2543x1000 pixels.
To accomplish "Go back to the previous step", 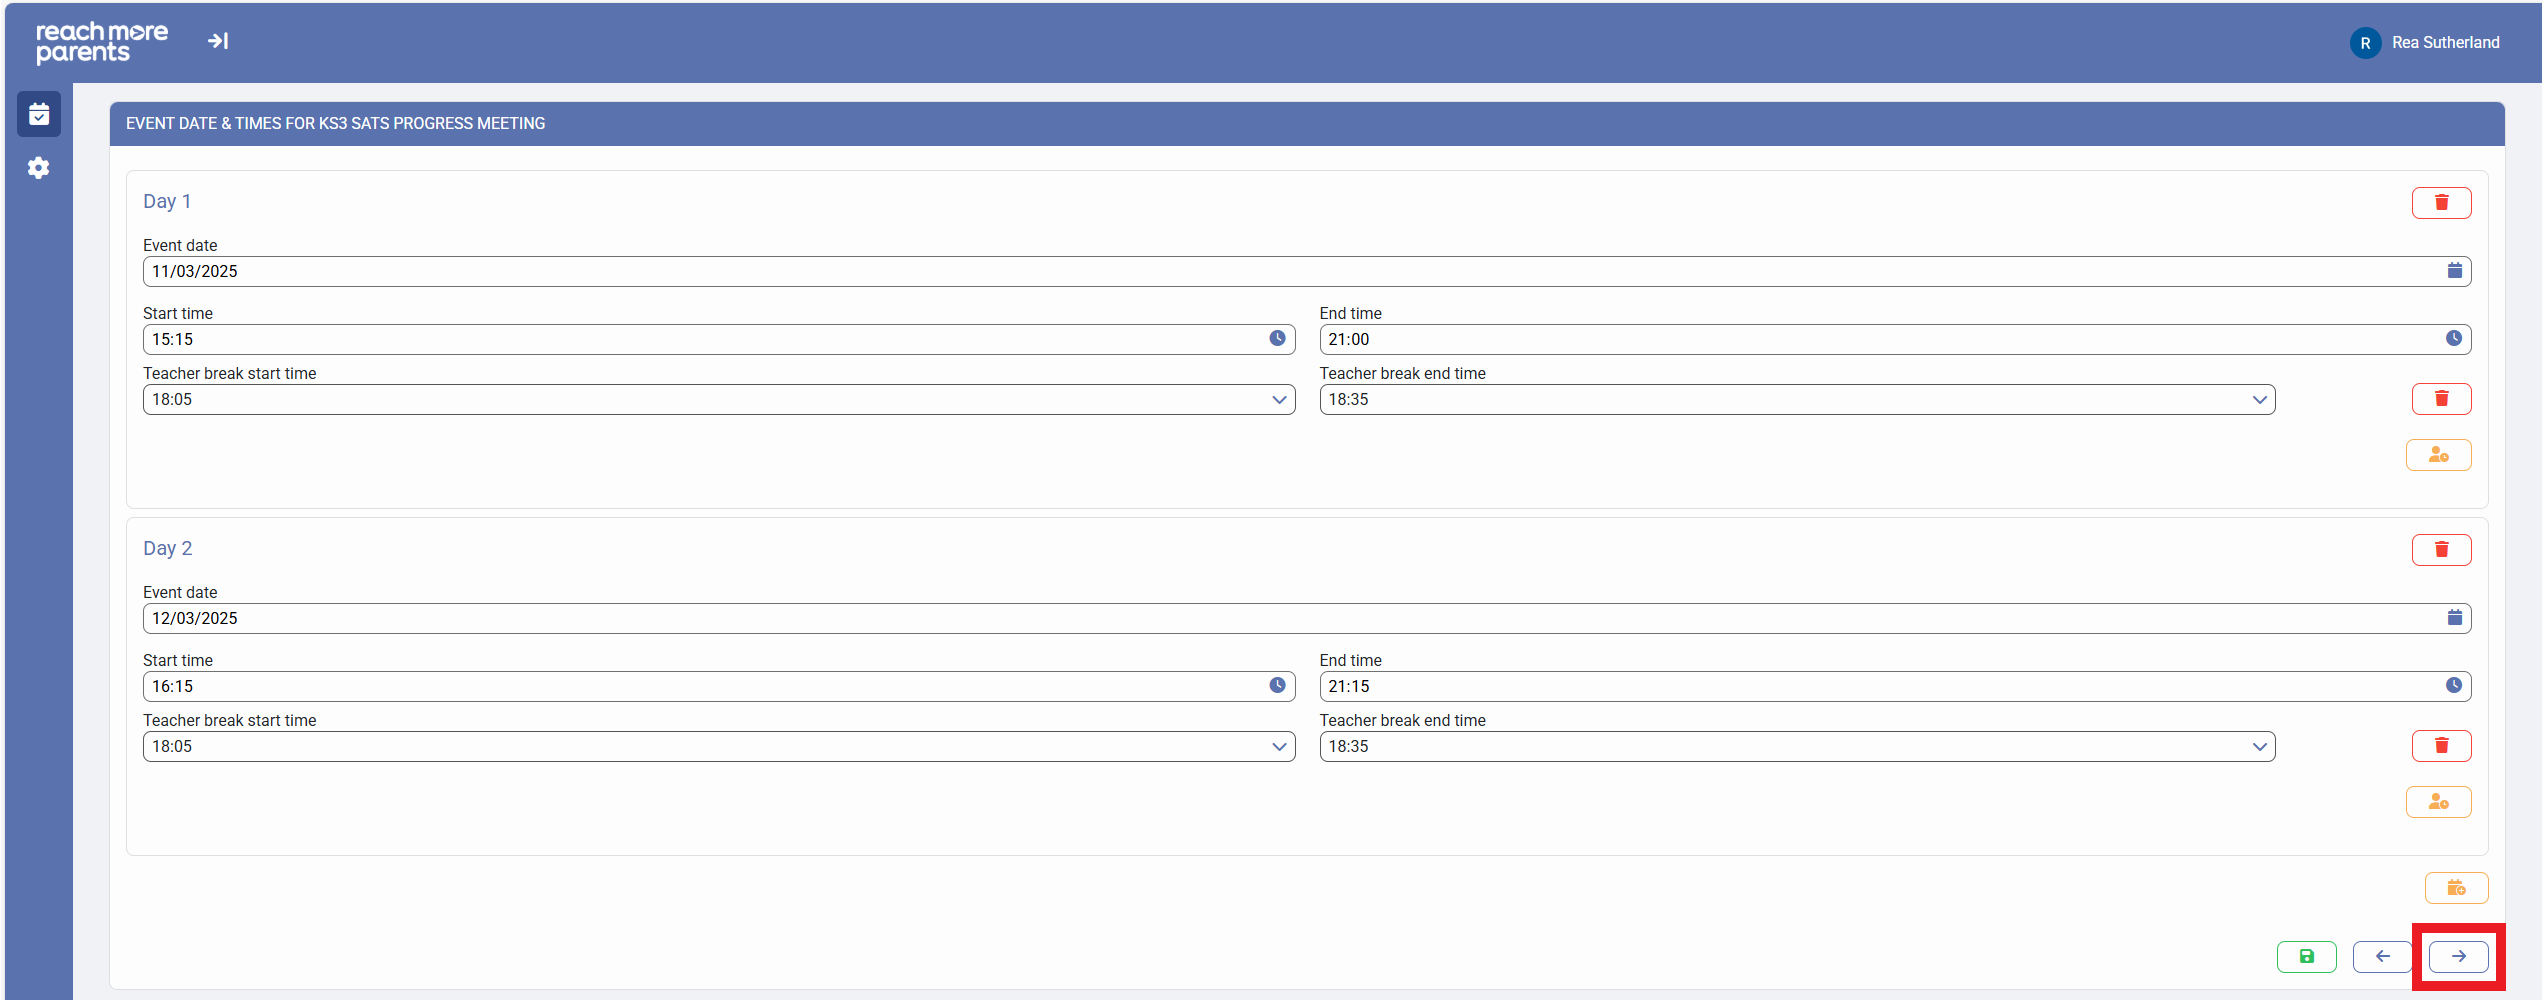I will (2382, 957).
